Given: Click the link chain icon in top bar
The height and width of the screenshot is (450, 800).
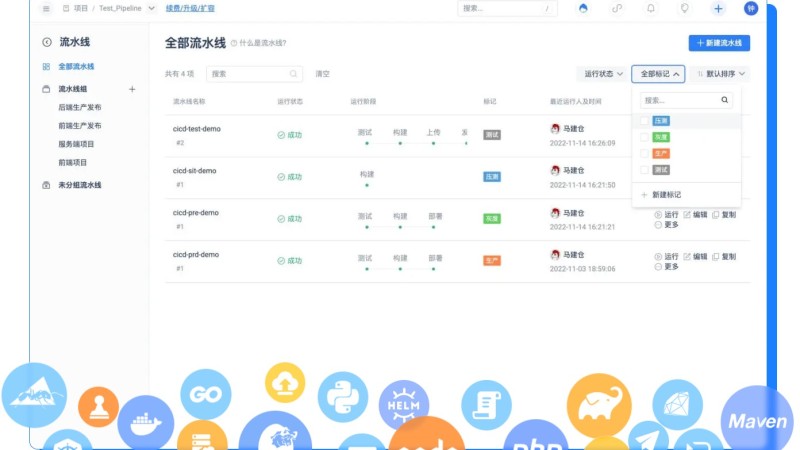Looking at the screenshot, I should (617, 8).
